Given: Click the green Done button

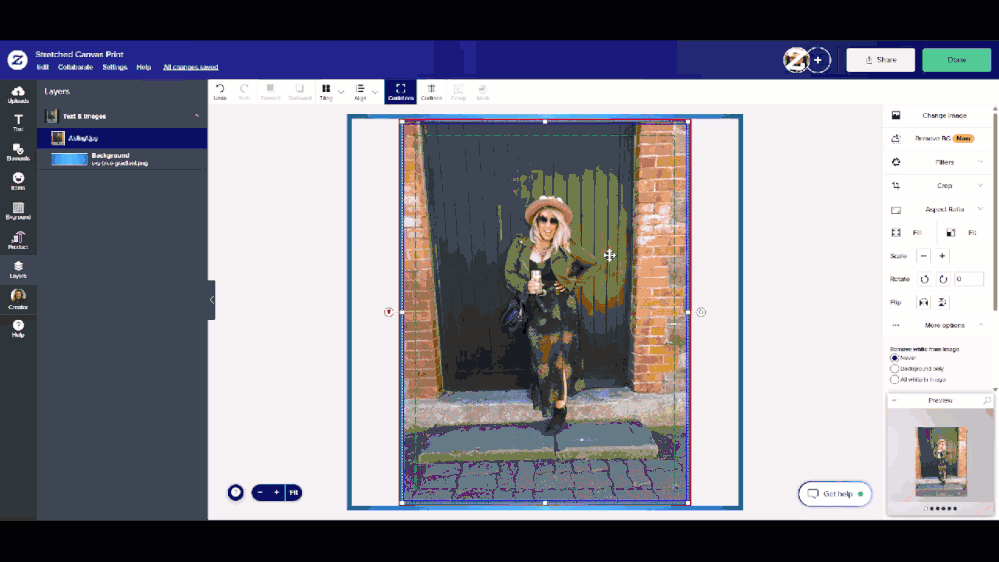Looking at the screenshot, I should (956, 60).
